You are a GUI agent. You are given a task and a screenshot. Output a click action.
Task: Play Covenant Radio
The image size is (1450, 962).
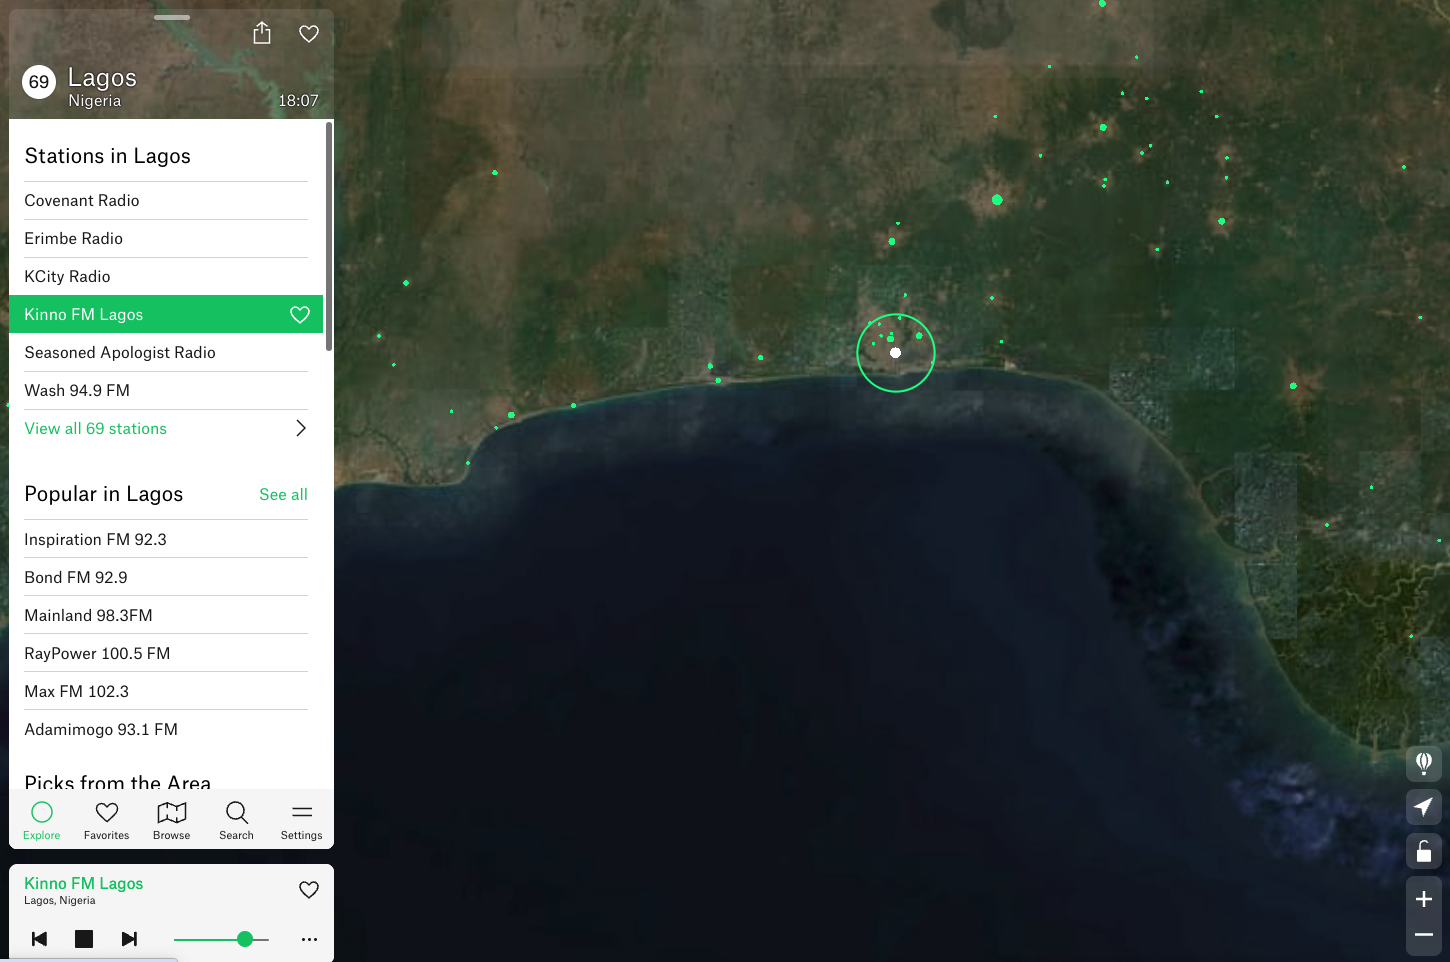click(166, 201)
